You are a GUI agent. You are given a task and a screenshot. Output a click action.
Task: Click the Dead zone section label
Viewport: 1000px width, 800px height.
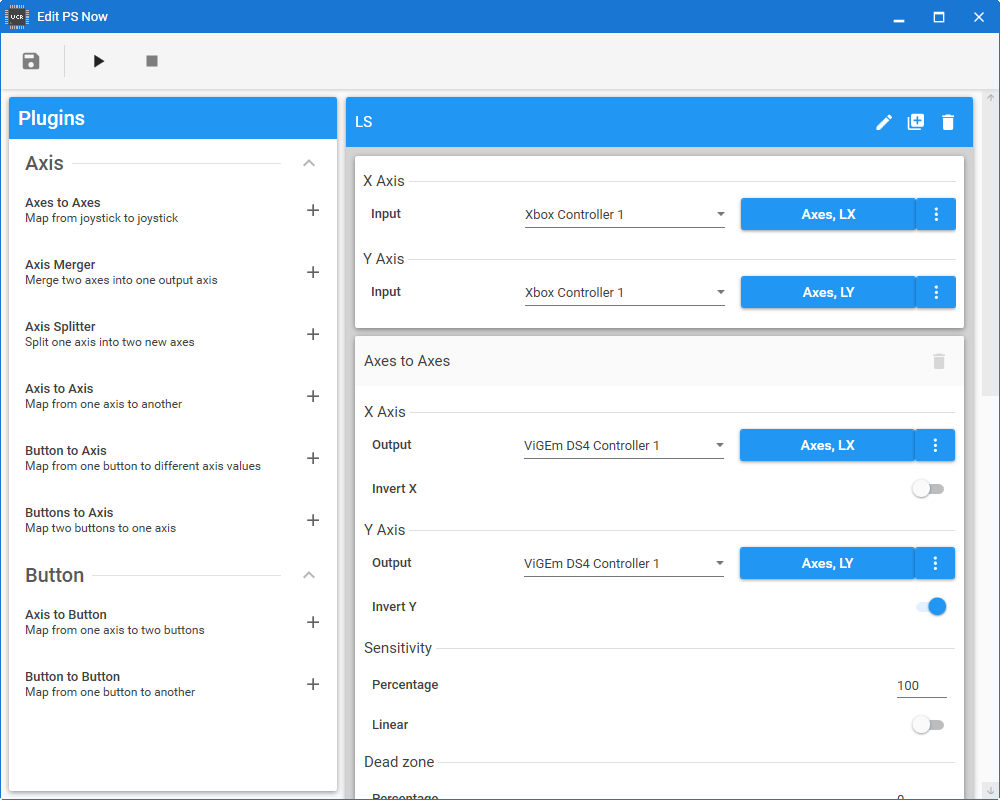(x=399, y=762)
